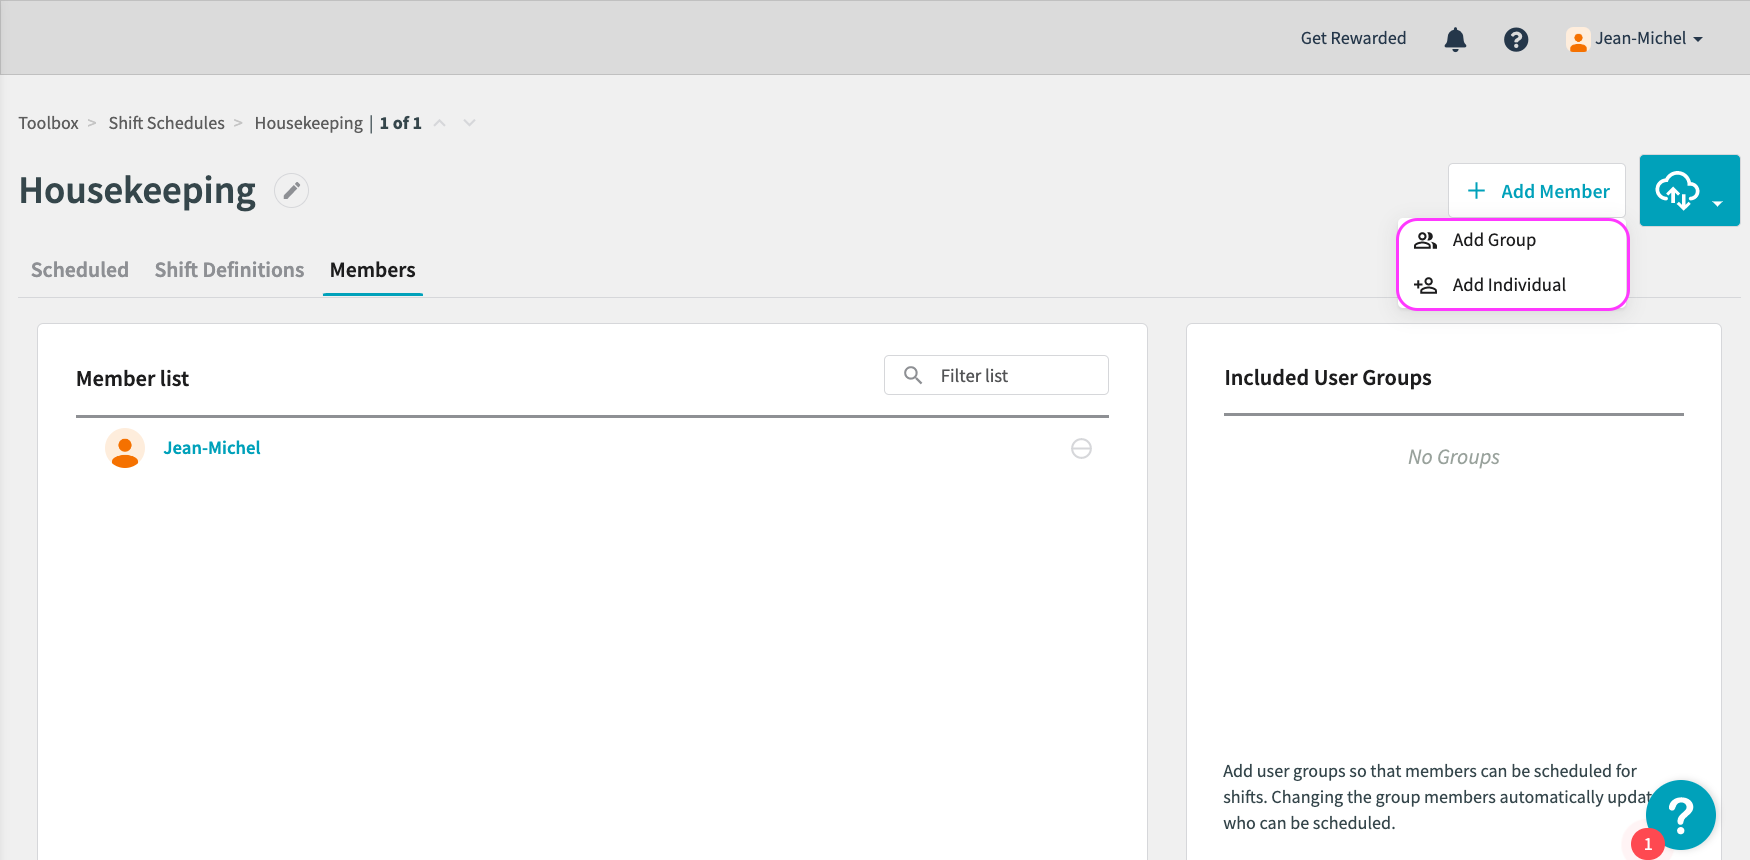
Task: Open the Jean-Michel member link
Action: point(212,448)
